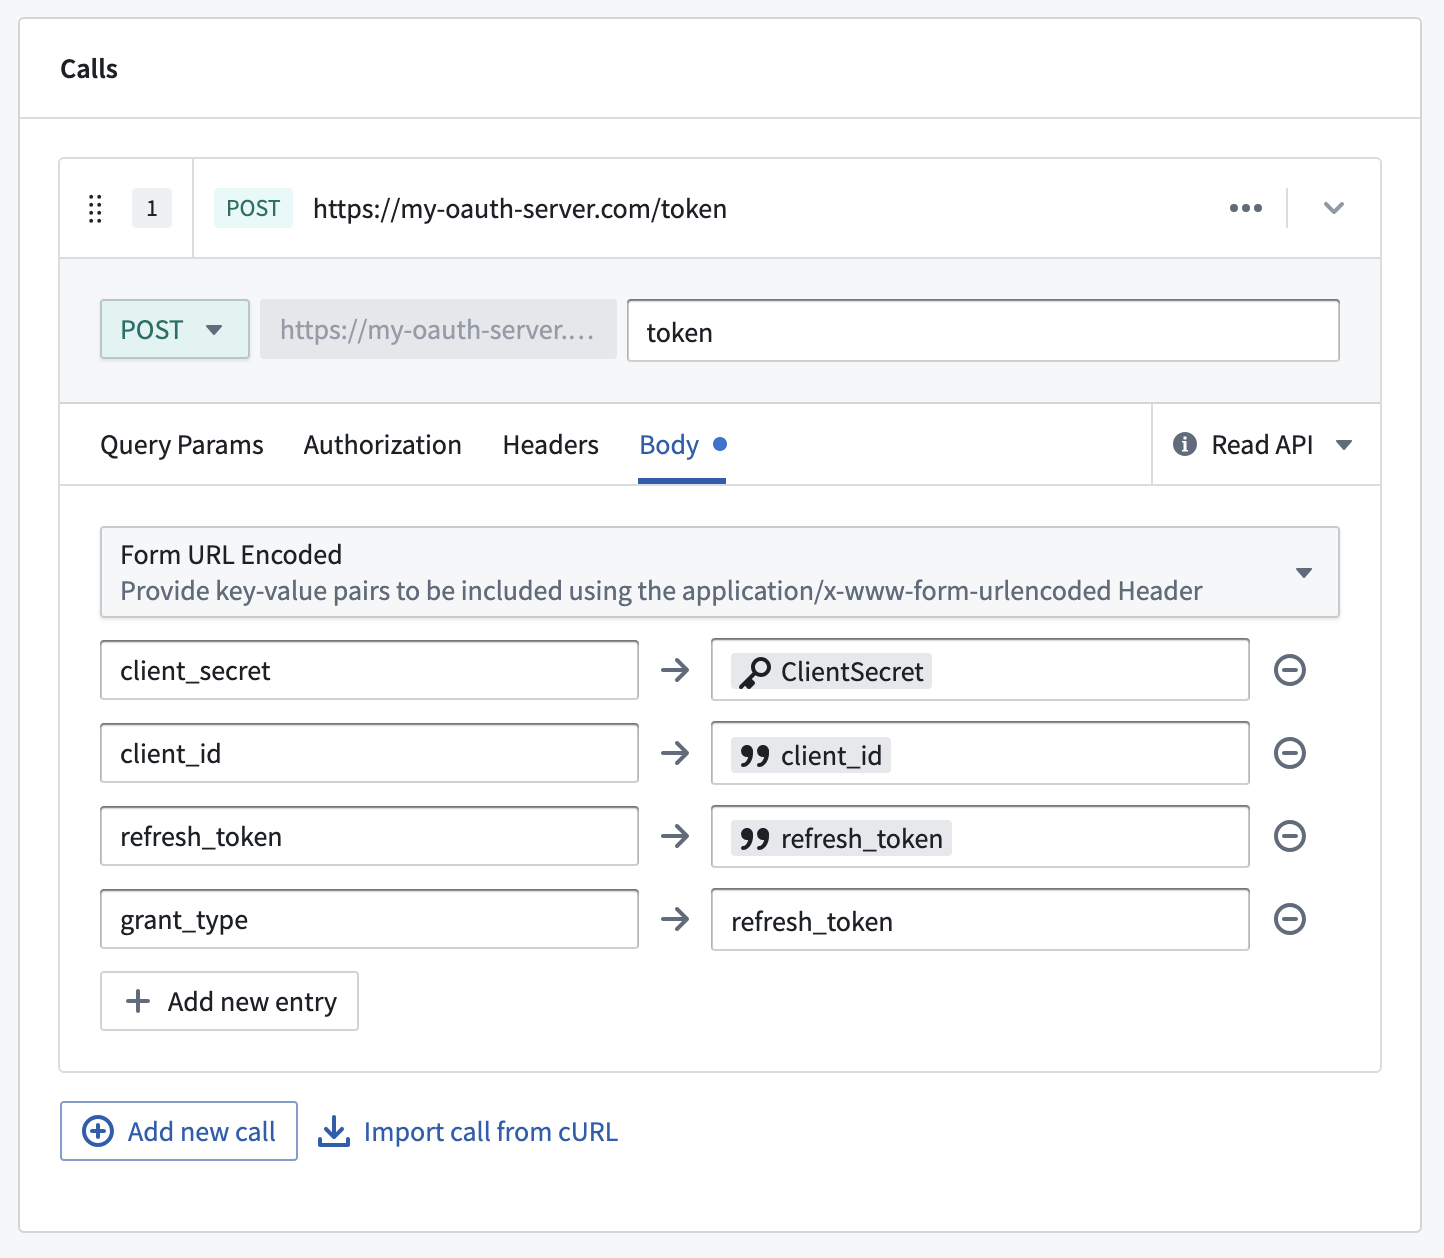
Task: Grab the drag handle for call 1
Action: [x=95, y=208]
